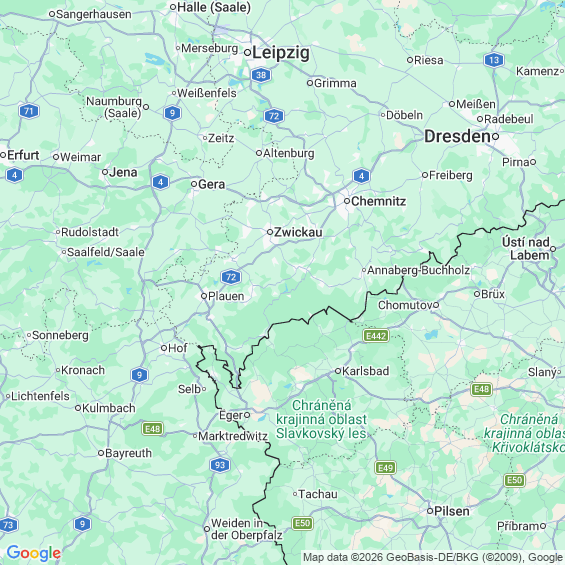Viewport: 565px width, 565px height.
Task: Click the Karlsbad town label
Action: [x=365, y=371]
